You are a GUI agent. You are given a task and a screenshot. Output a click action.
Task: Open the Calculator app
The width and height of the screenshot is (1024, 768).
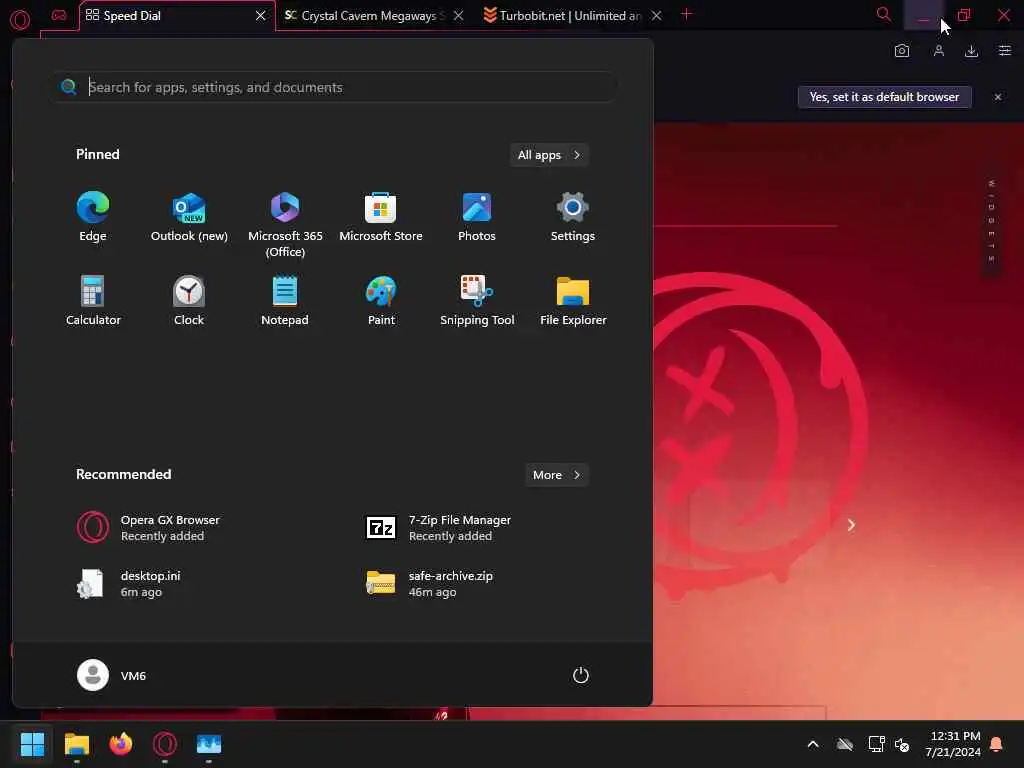(93, 301)
